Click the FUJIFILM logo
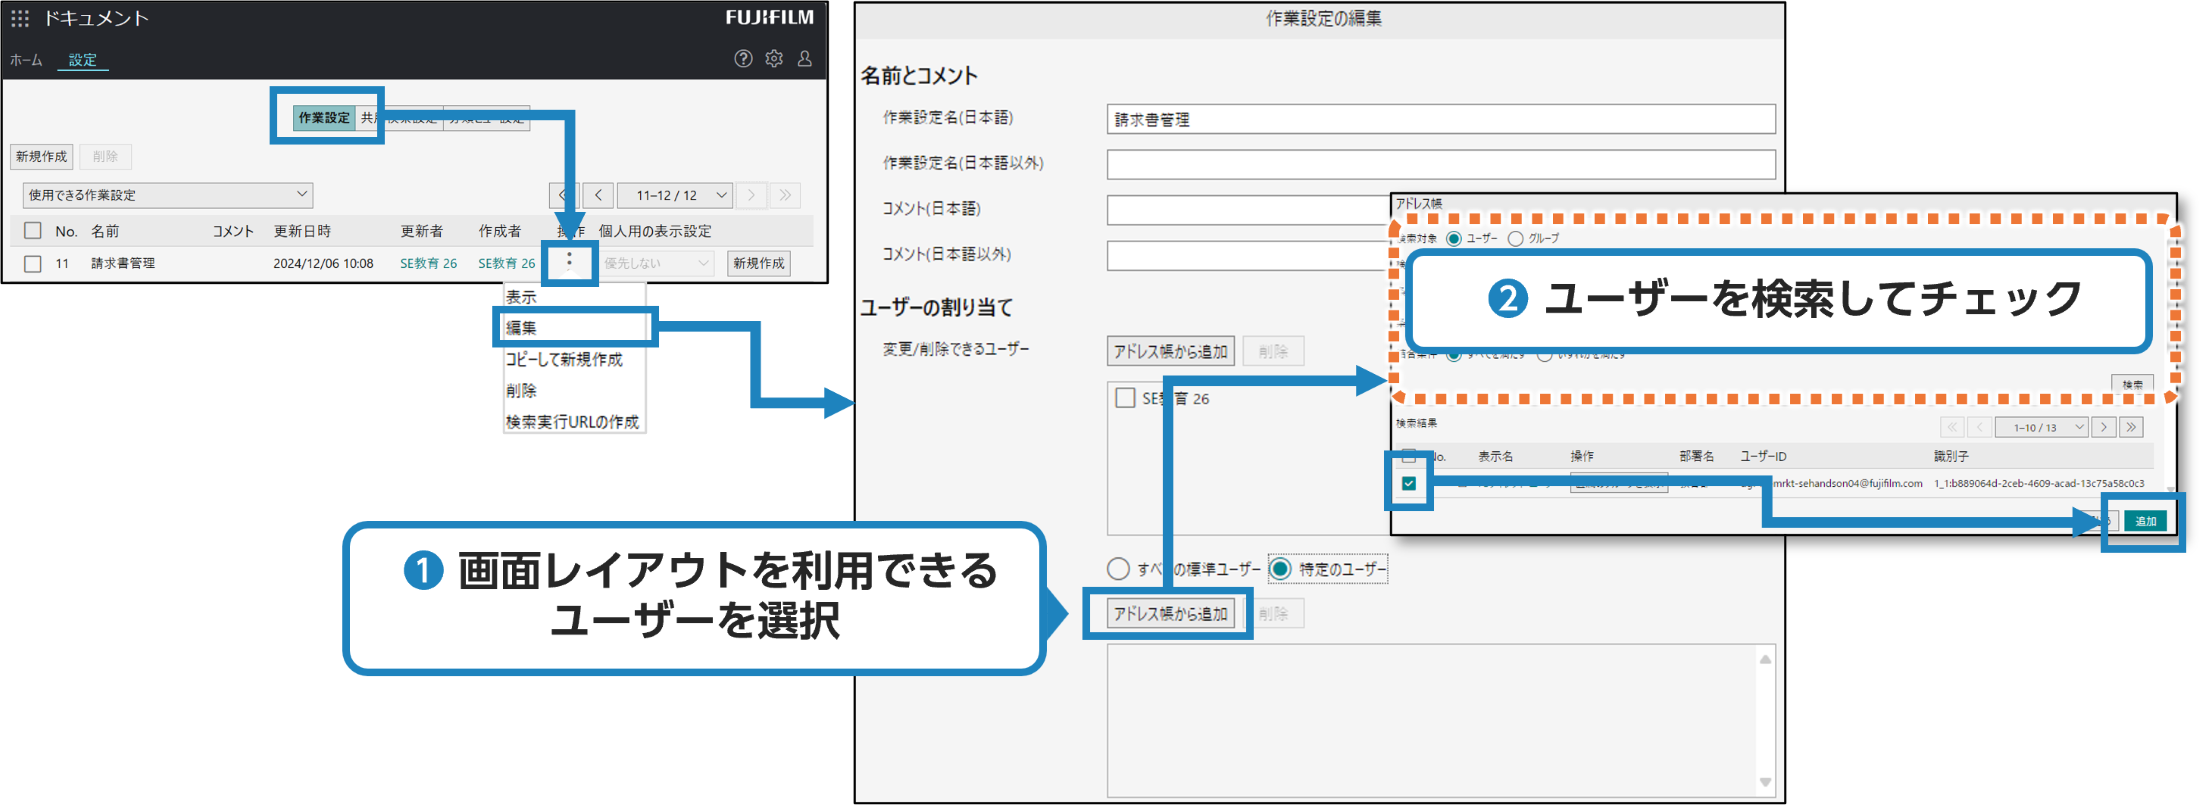The width and height of the screenshot is (2200, 805). click(769, 17)
